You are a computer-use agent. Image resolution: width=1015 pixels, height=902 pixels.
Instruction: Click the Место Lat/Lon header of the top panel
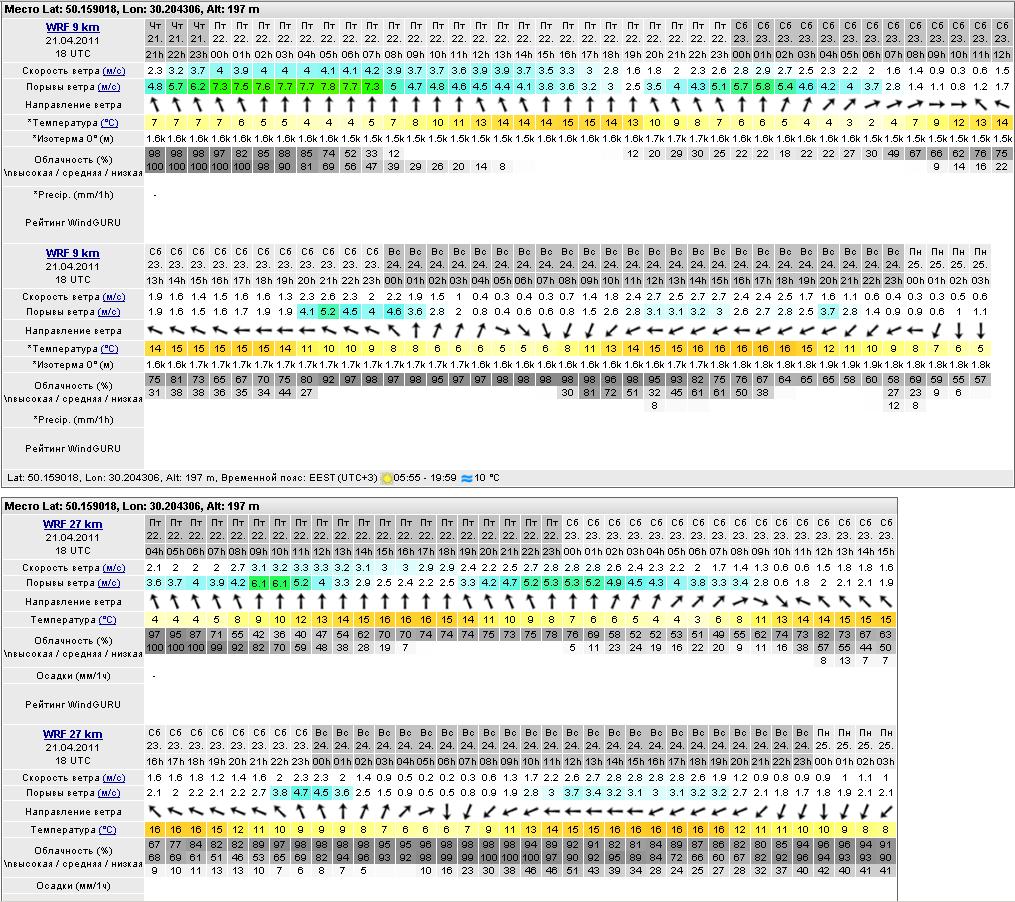[x=132, y=9]
